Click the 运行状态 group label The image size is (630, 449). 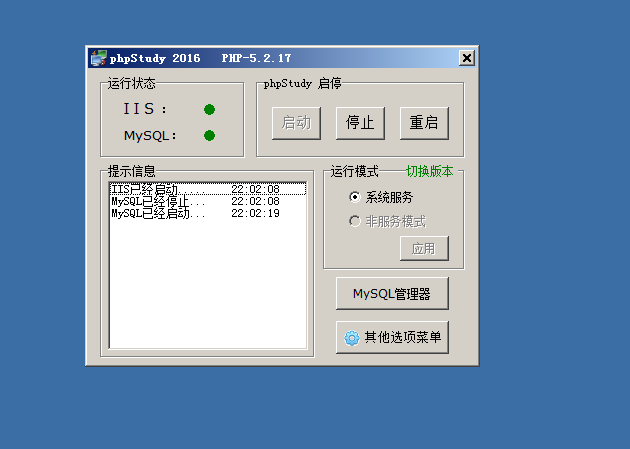131,83
